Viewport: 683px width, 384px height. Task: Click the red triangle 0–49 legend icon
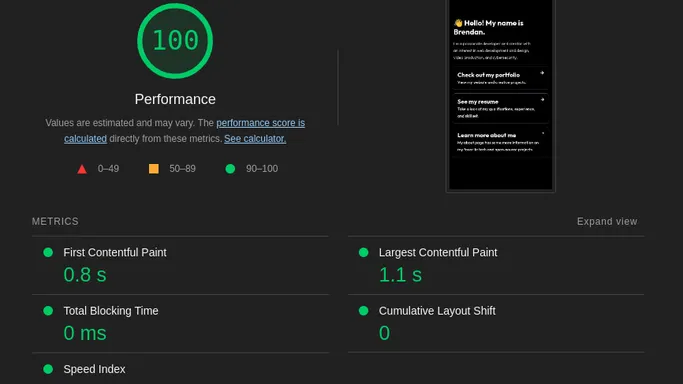[82, 169]
